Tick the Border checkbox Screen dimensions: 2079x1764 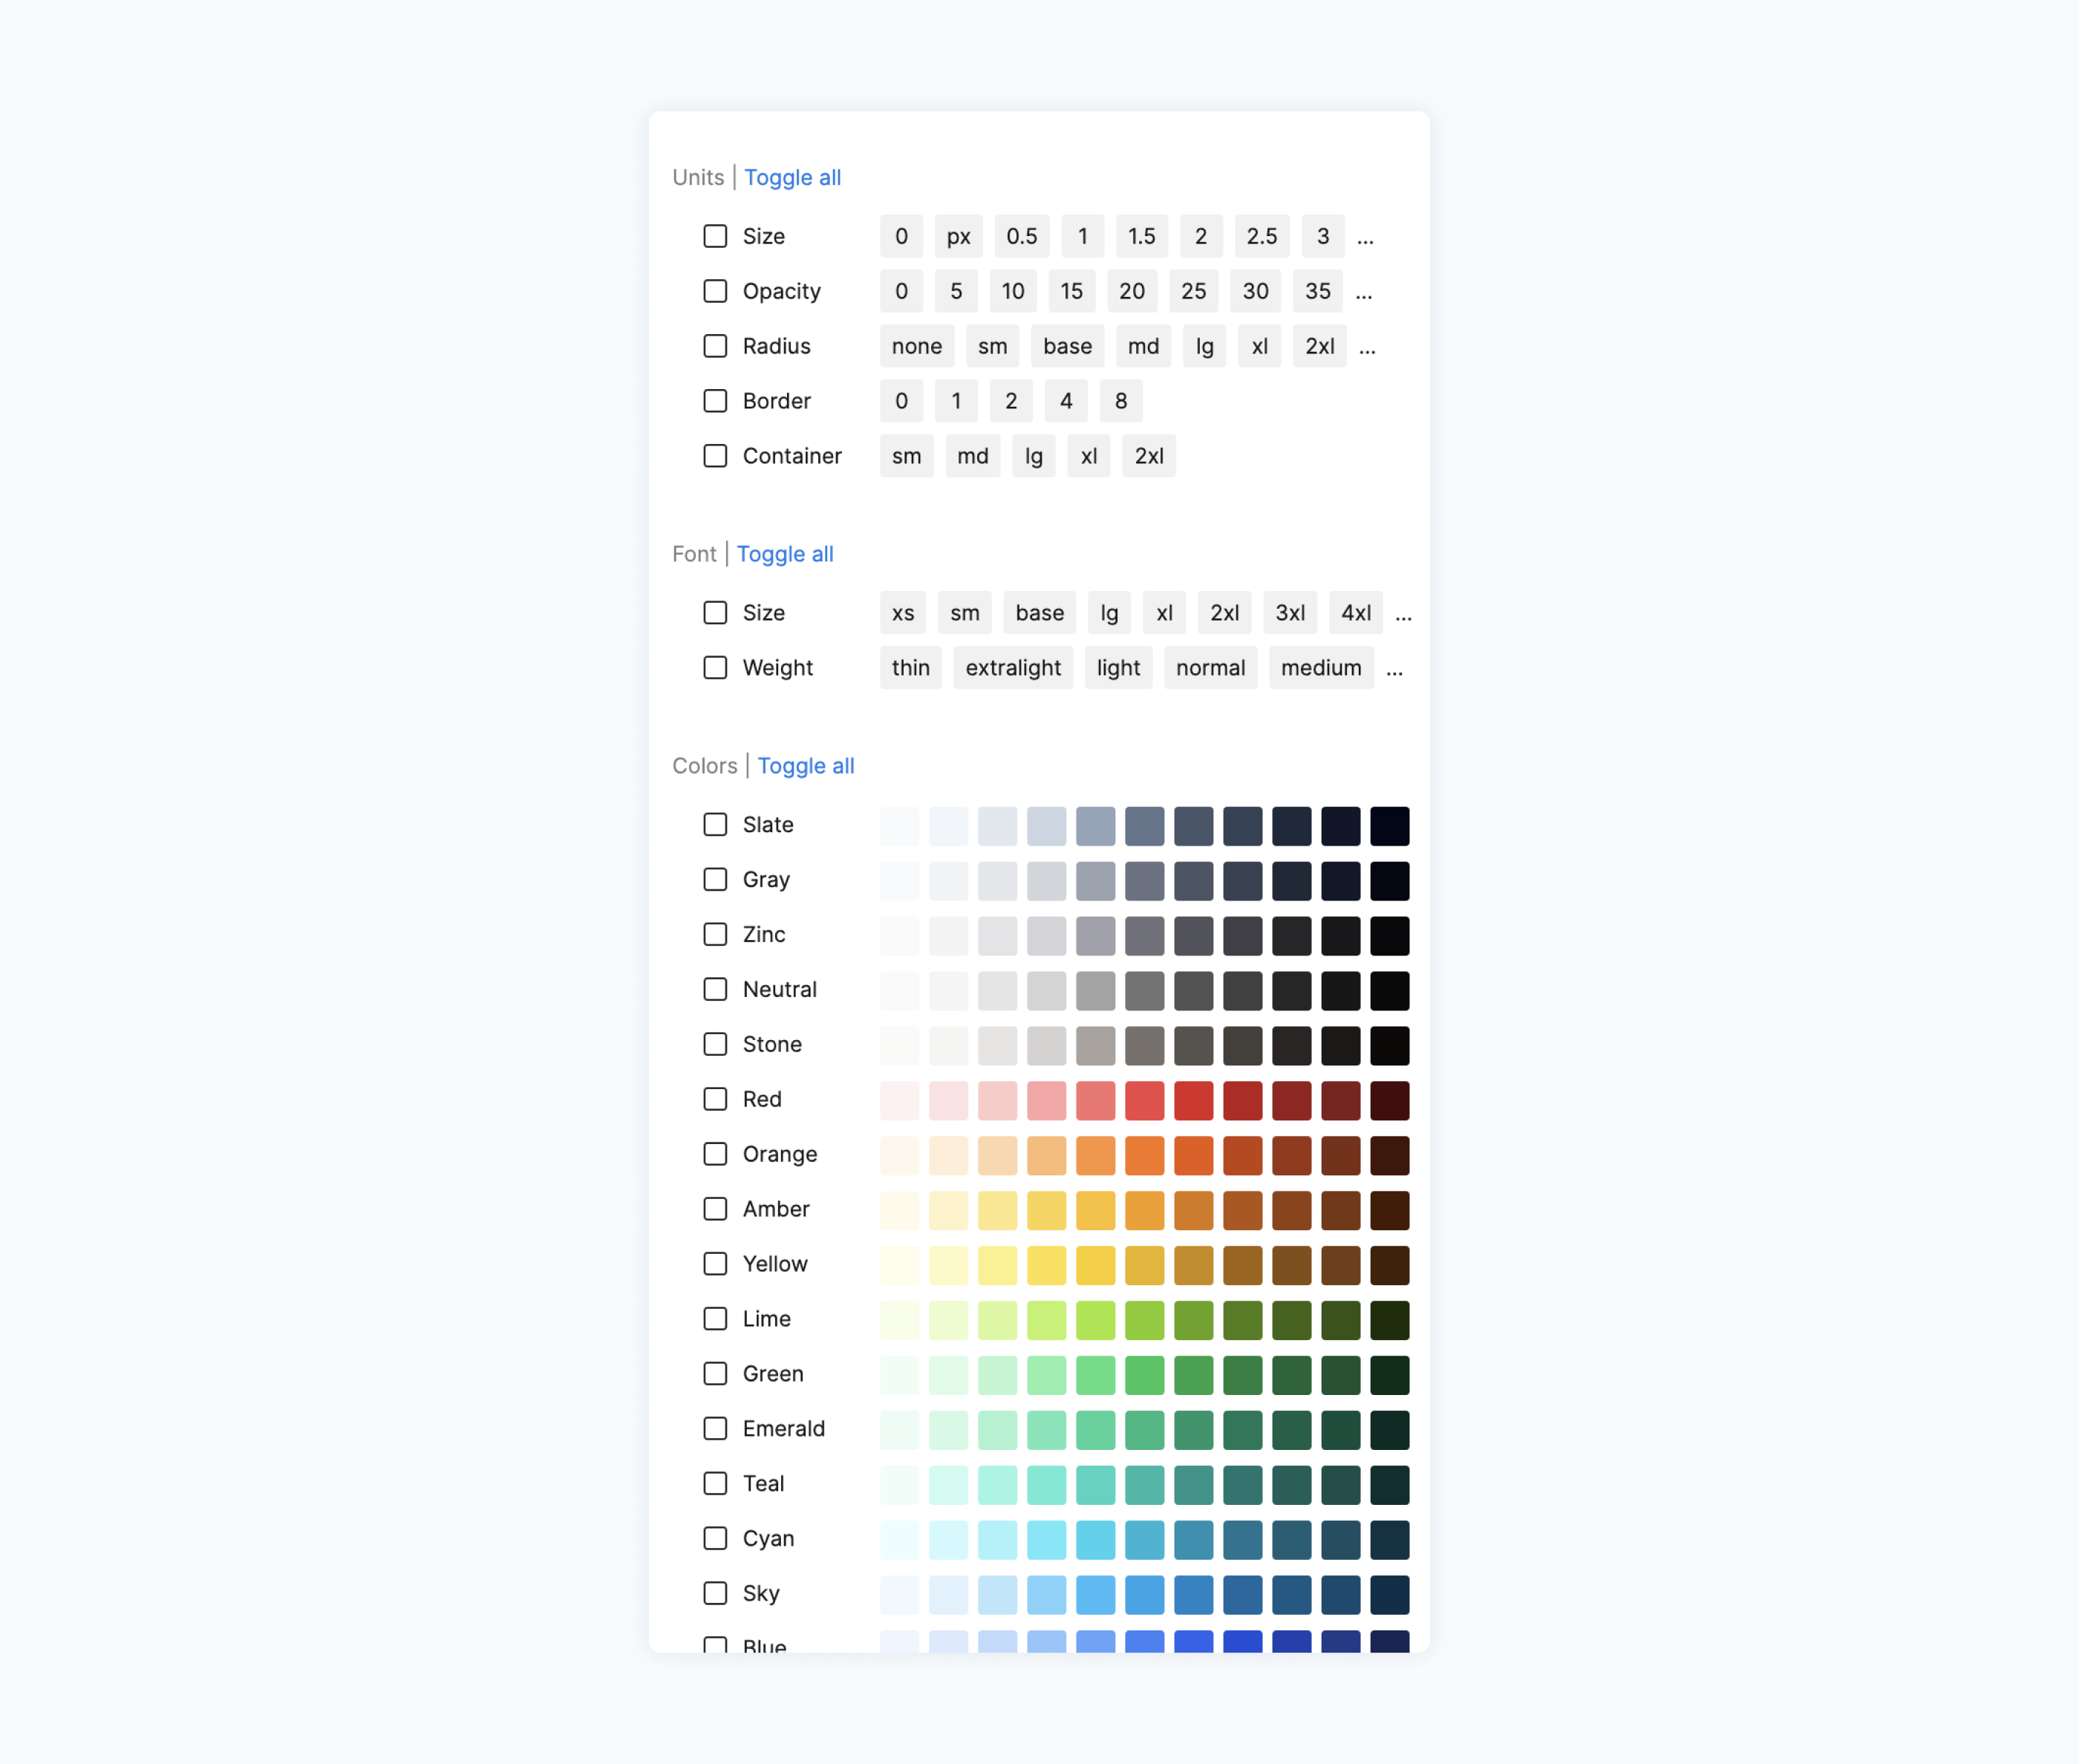(715, 401)
